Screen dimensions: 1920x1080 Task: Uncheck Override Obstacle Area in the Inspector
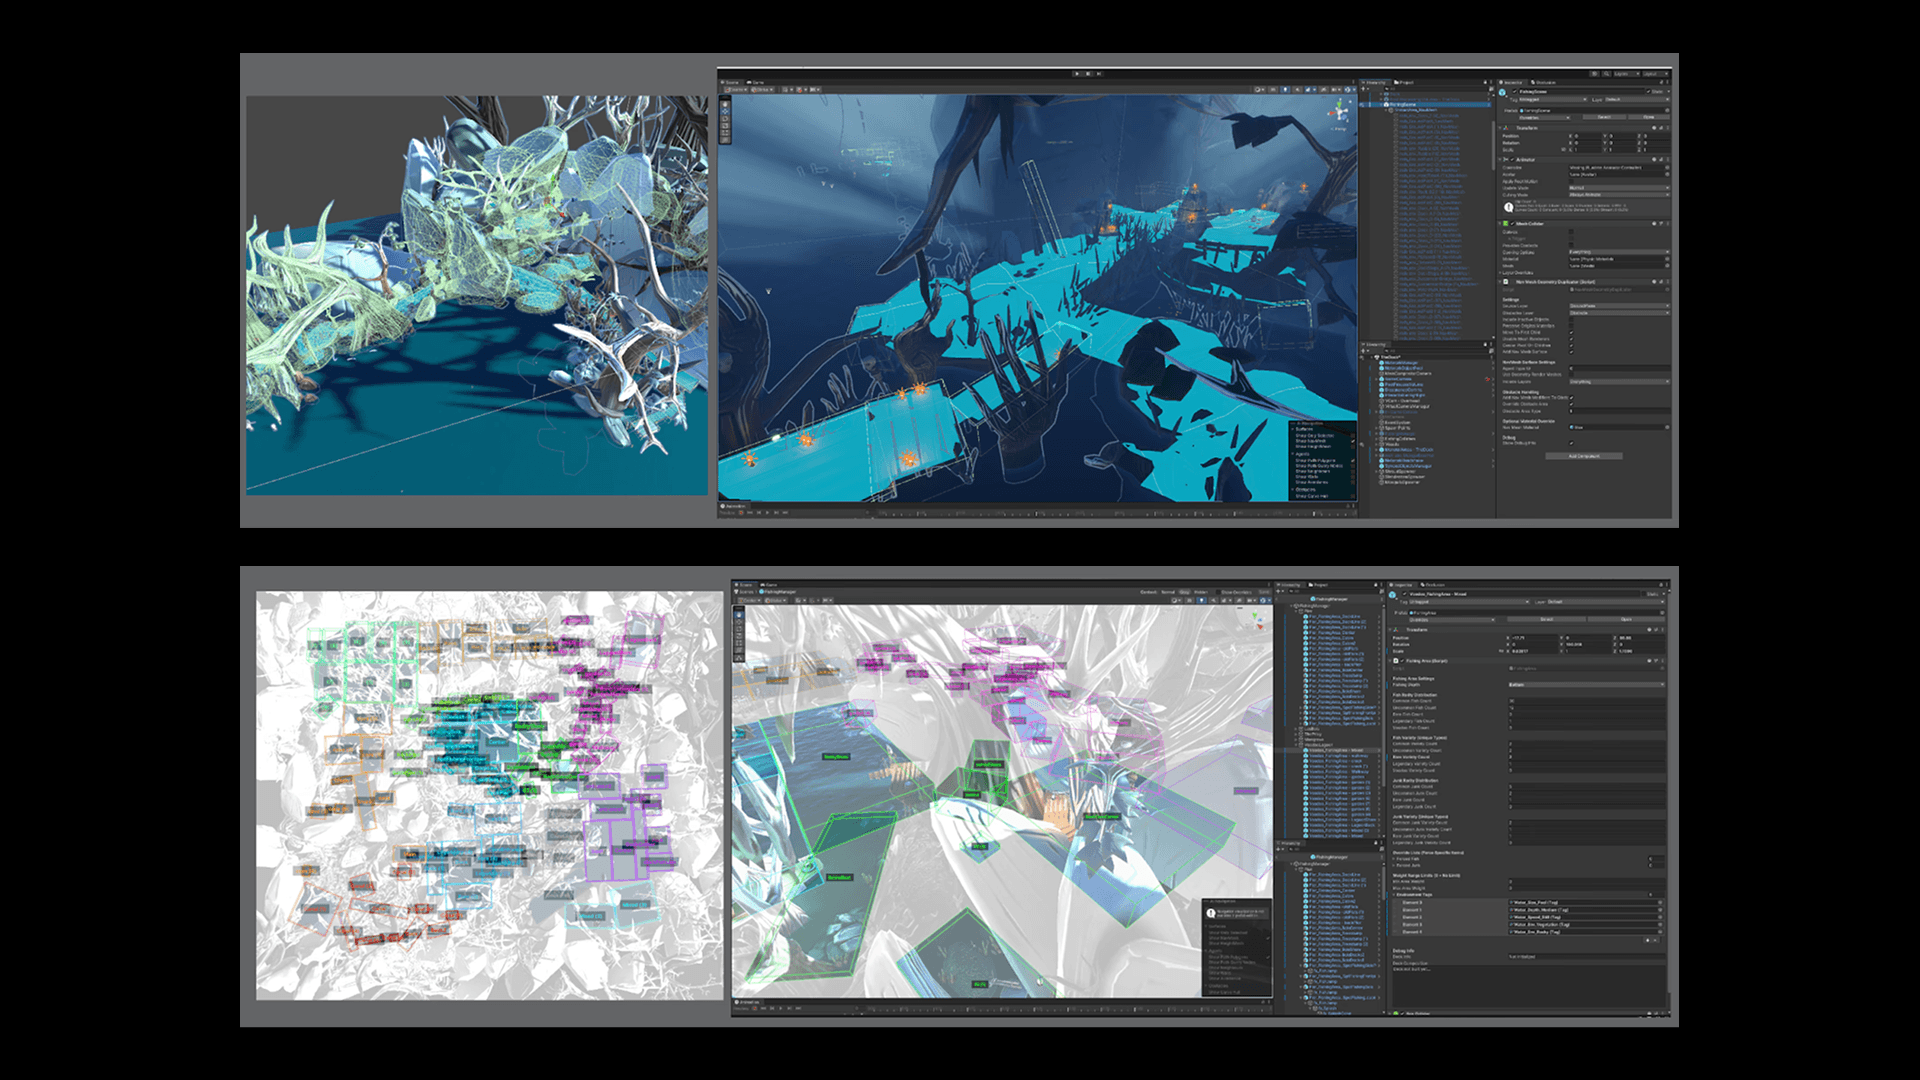tap(1571, 404)
